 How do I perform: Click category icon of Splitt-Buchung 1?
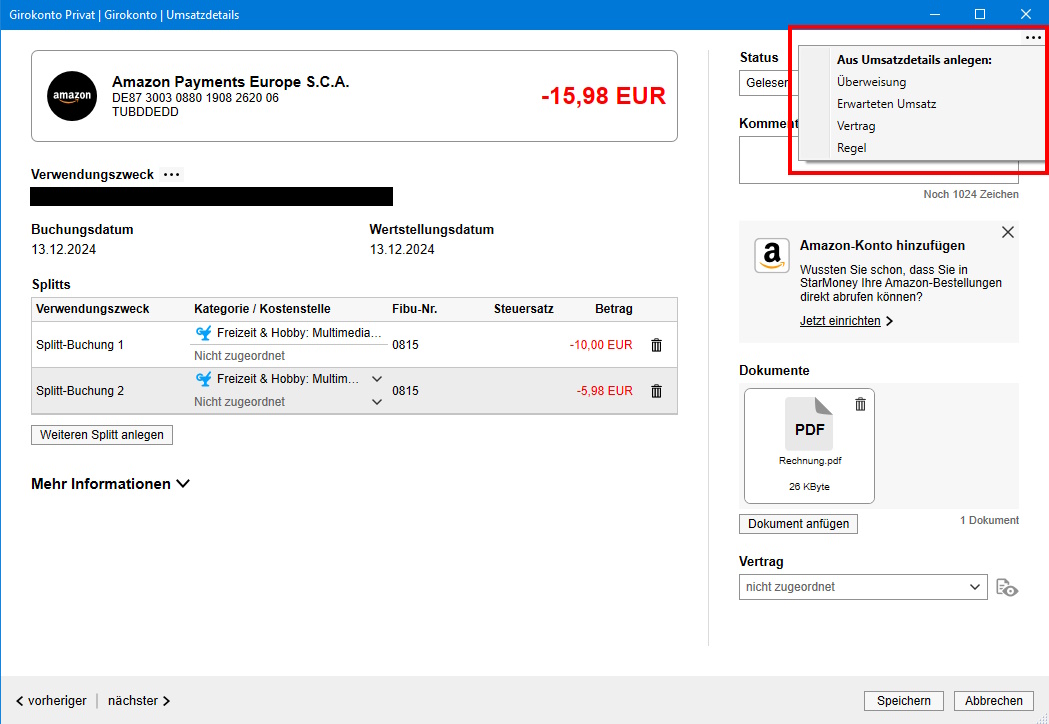[x=203, y=333]
